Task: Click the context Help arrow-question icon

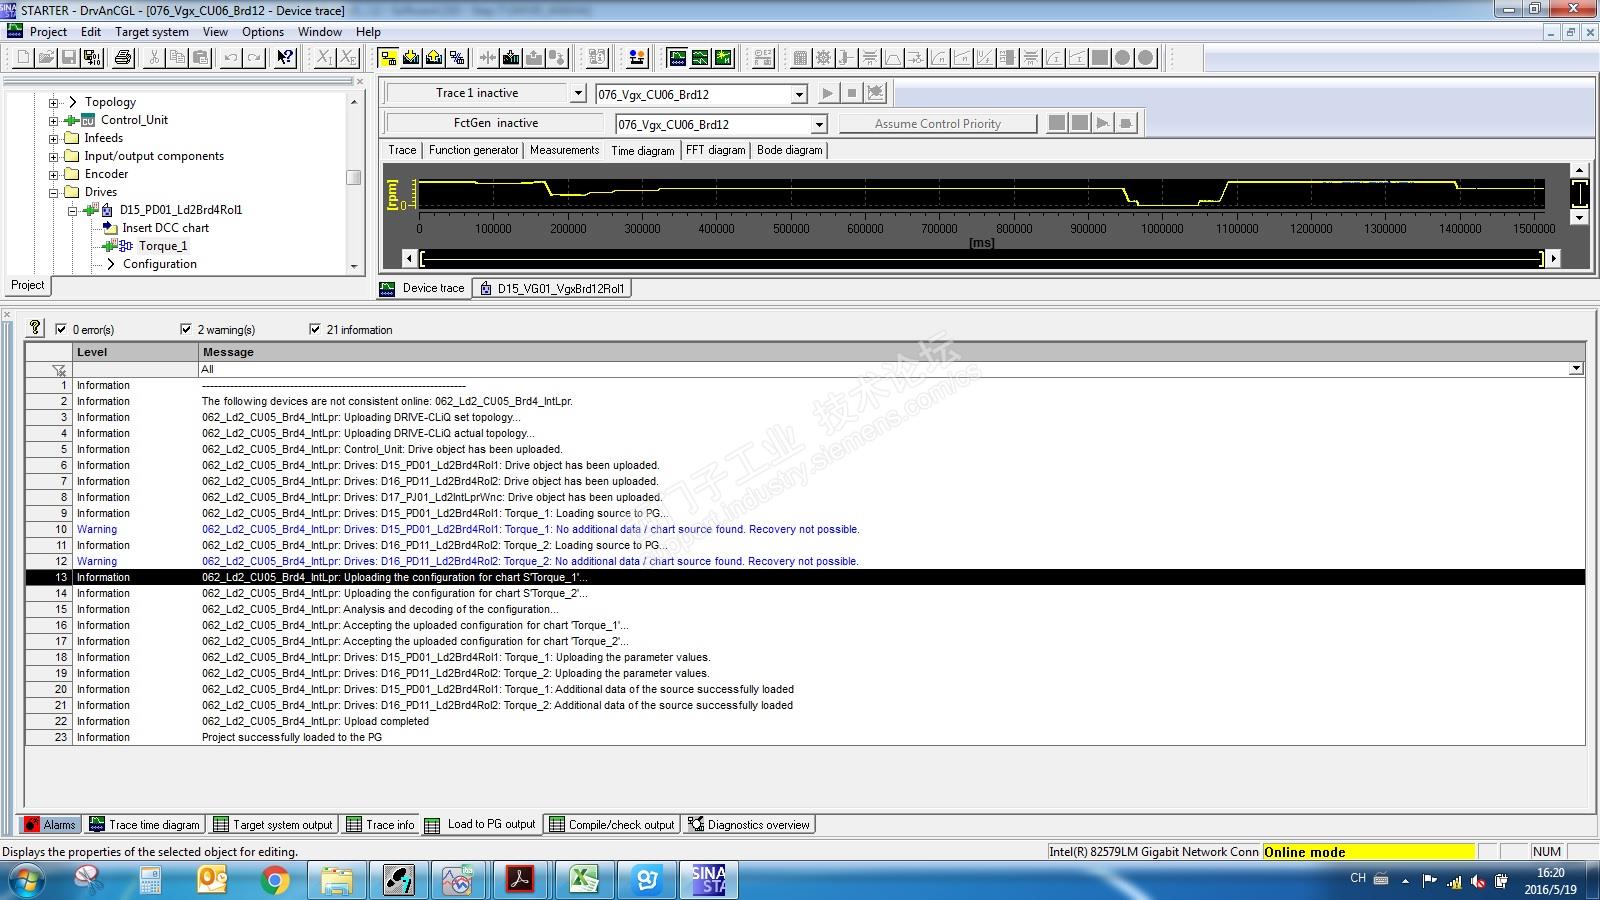Action: (x=285, y=58)
